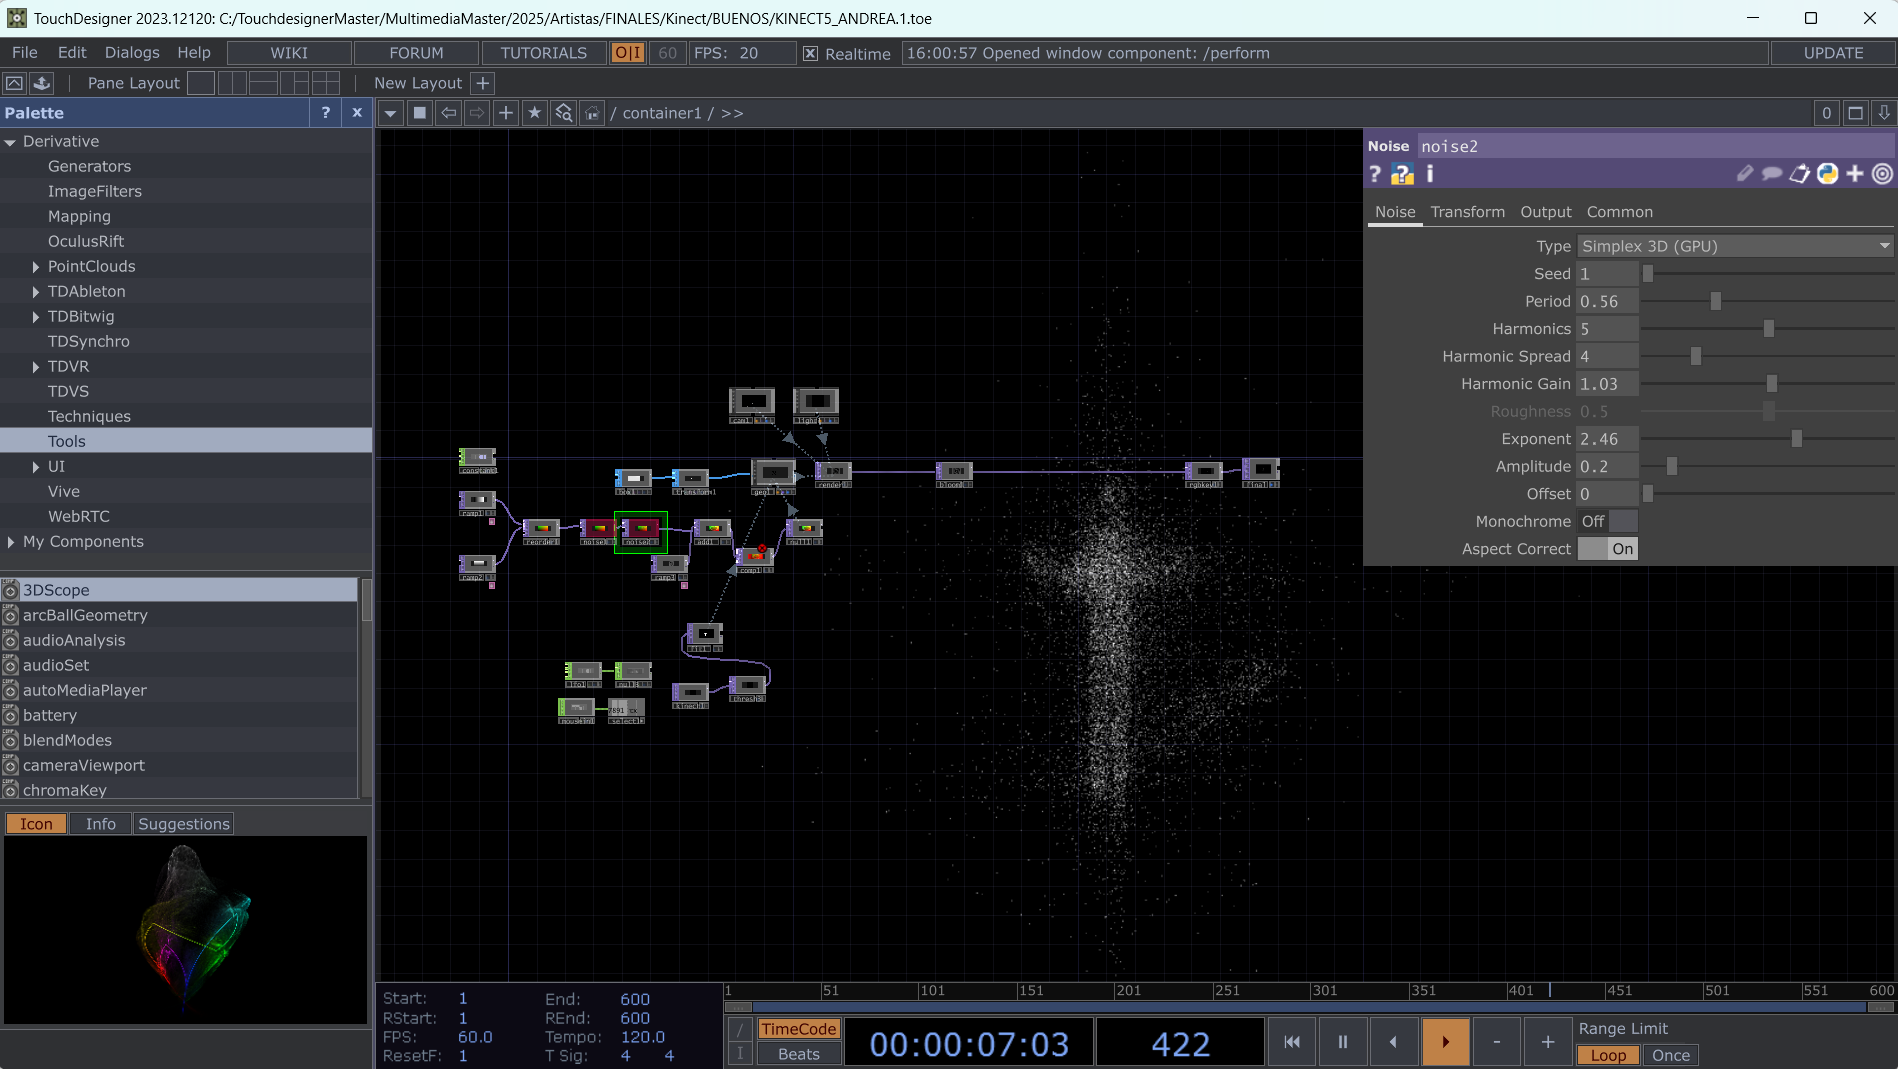Set range limit to Once
1898x1069 pixels.
click(x=1670, y=1055)
